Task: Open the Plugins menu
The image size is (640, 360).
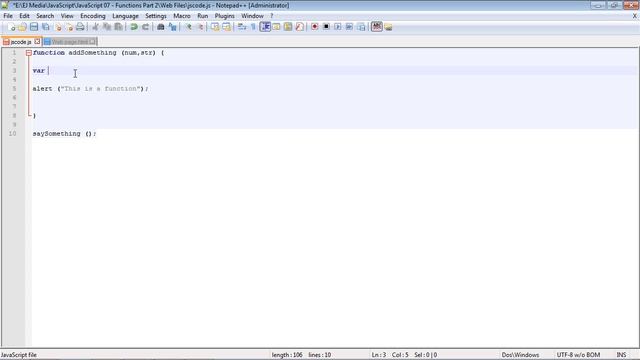Action: pyautogui.click(x=224, y=16)
